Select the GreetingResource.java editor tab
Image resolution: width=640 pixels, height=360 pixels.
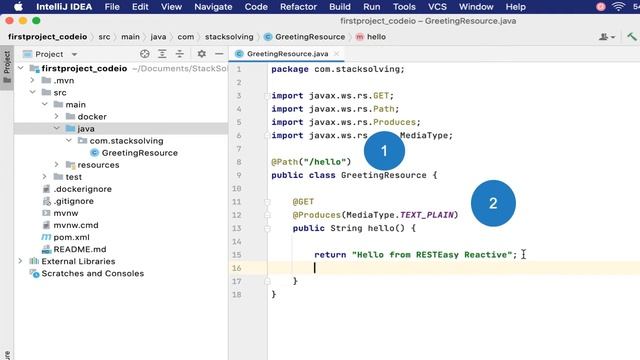coord(287,54)
